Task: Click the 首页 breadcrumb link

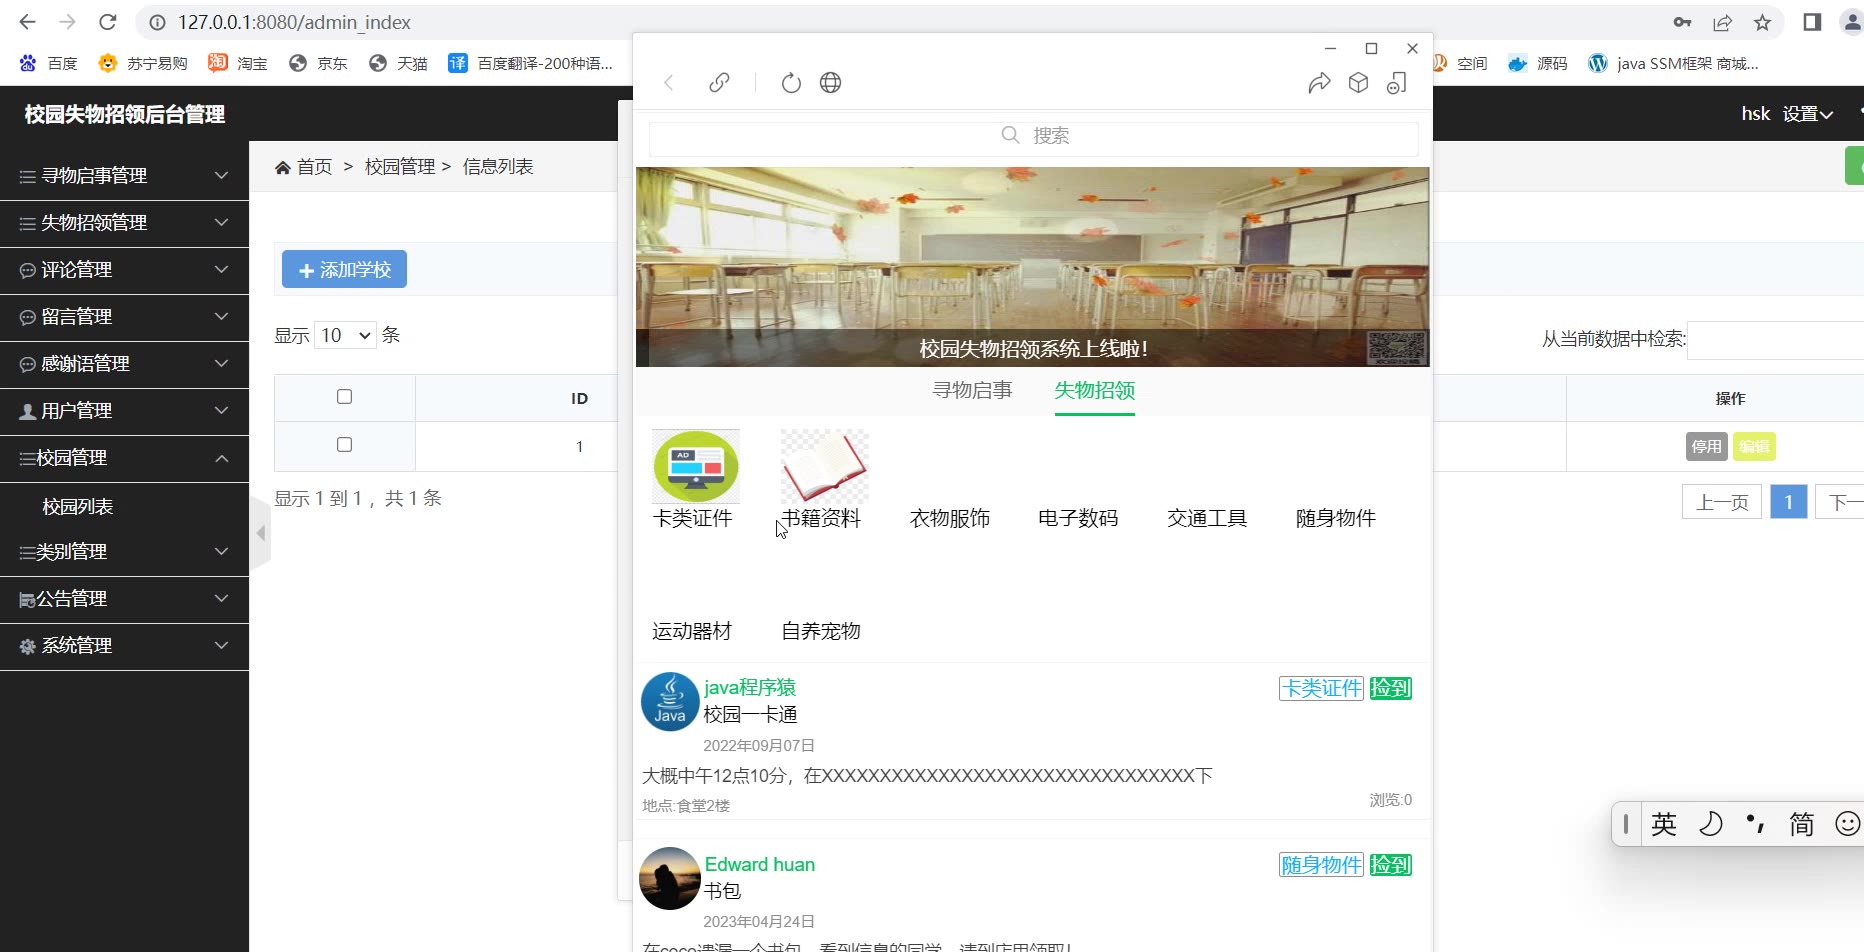Action: pyautogui.click(x=314, y=167)
